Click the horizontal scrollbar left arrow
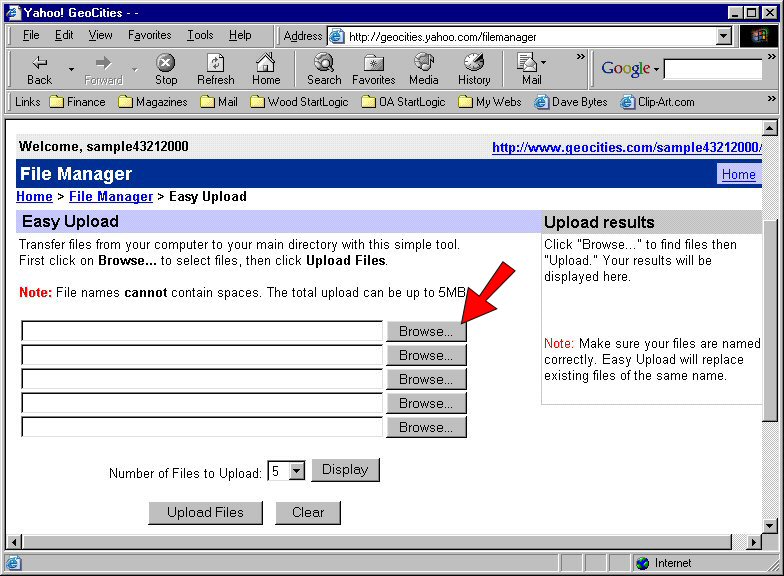 click(14, 542)
